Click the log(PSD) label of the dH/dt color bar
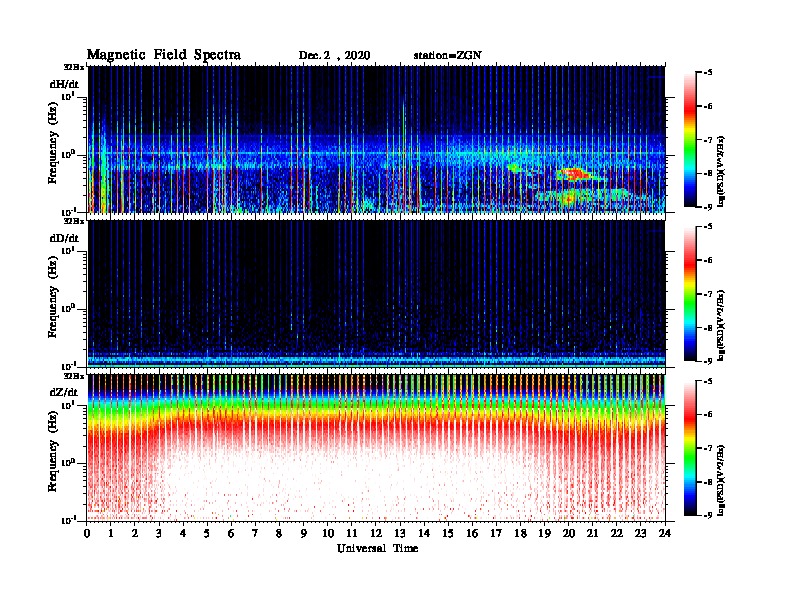792x612 pixels. click(x=721, y=171)
